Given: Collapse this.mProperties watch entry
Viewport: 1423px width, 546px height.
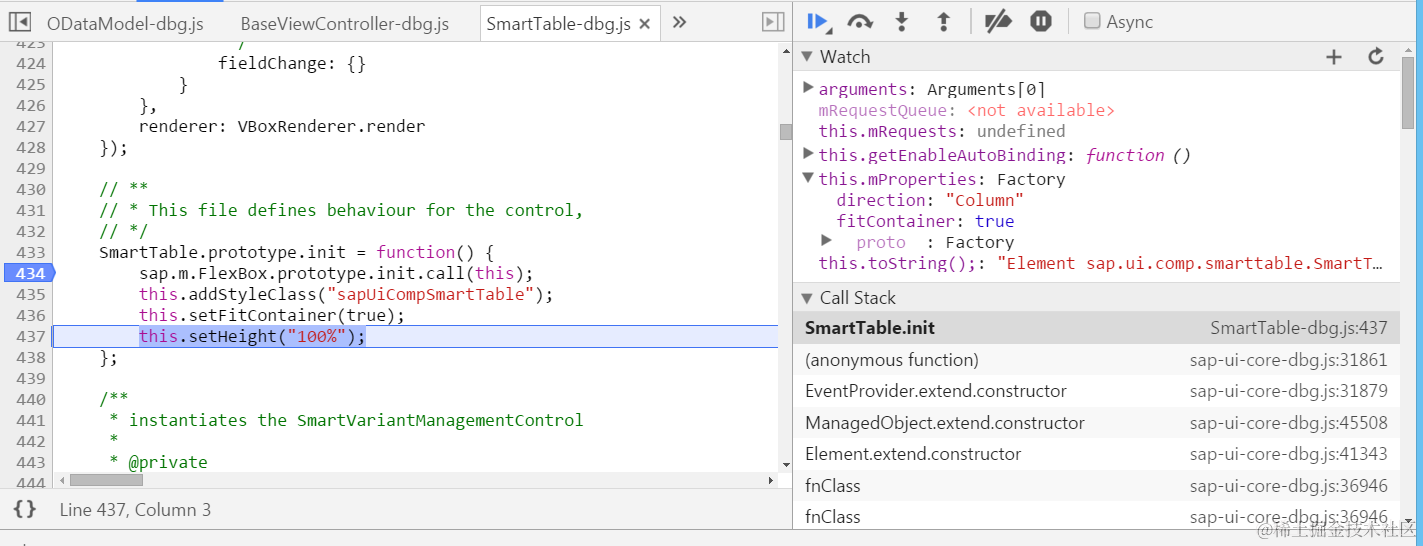Looking at the screenshot, I should [808, 178].
